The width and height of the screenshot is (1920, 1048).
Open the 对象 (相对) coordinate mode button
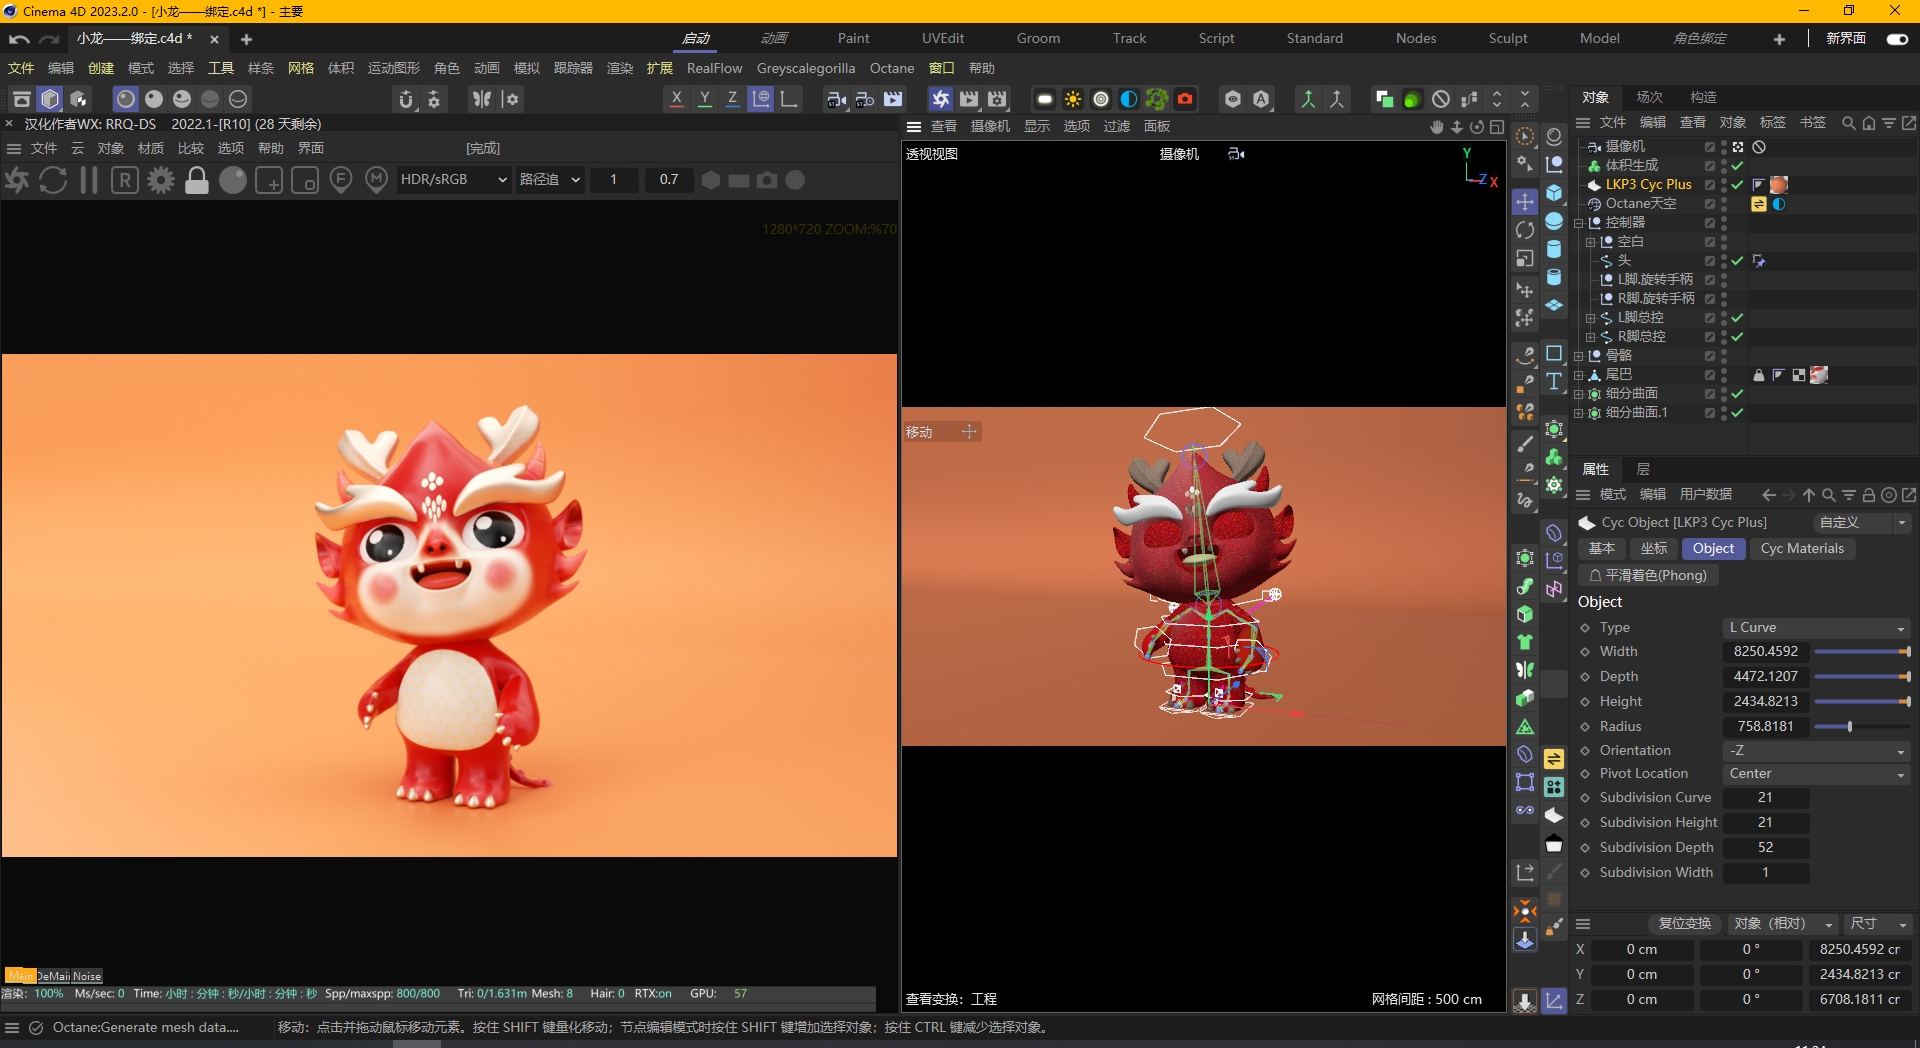point(1784,924)
